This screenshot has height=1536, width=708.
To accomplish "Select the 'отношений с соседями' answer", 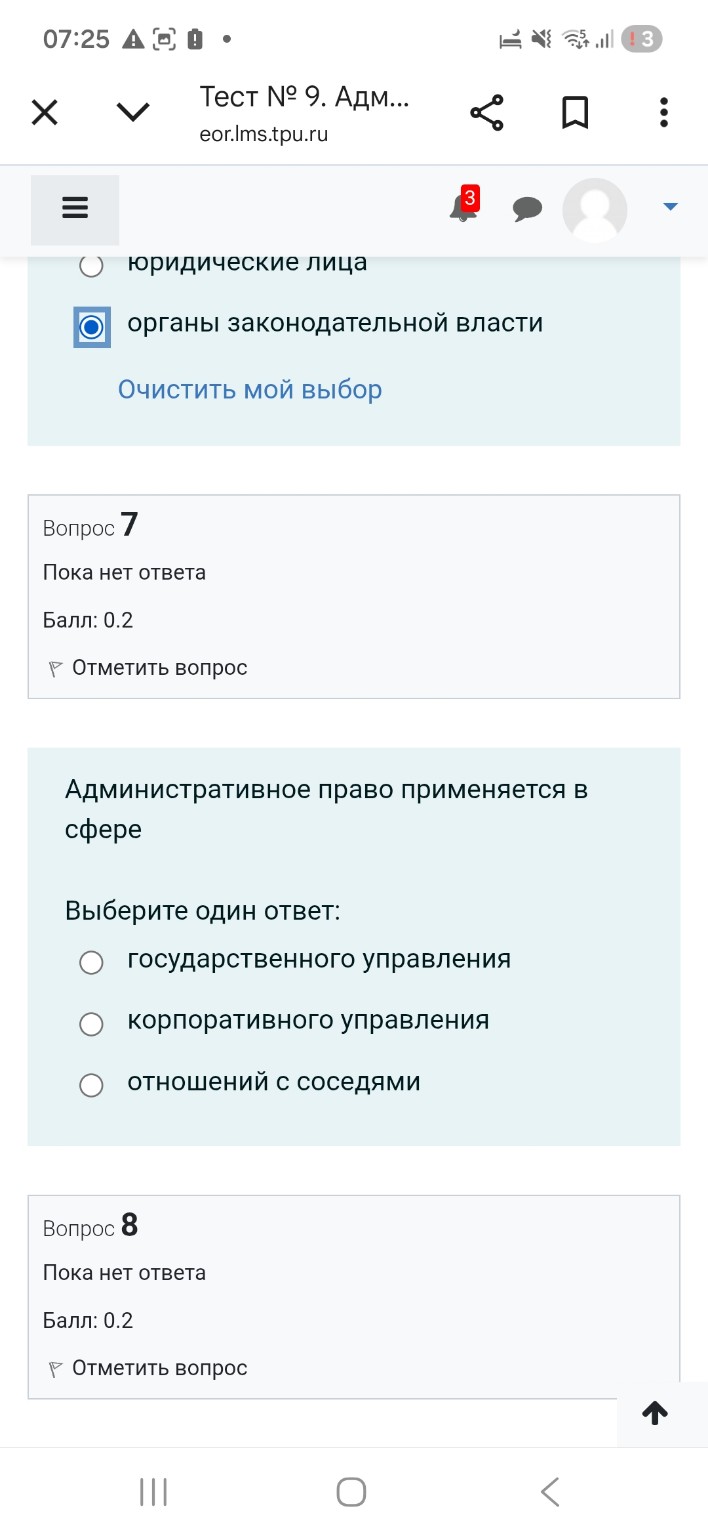I will 91,1084.
